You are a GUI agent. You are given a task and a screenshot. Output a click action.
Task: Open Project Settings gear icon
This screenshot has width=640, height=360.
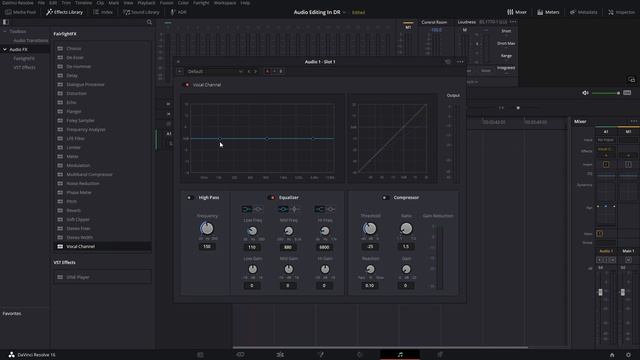coord(628,355)
